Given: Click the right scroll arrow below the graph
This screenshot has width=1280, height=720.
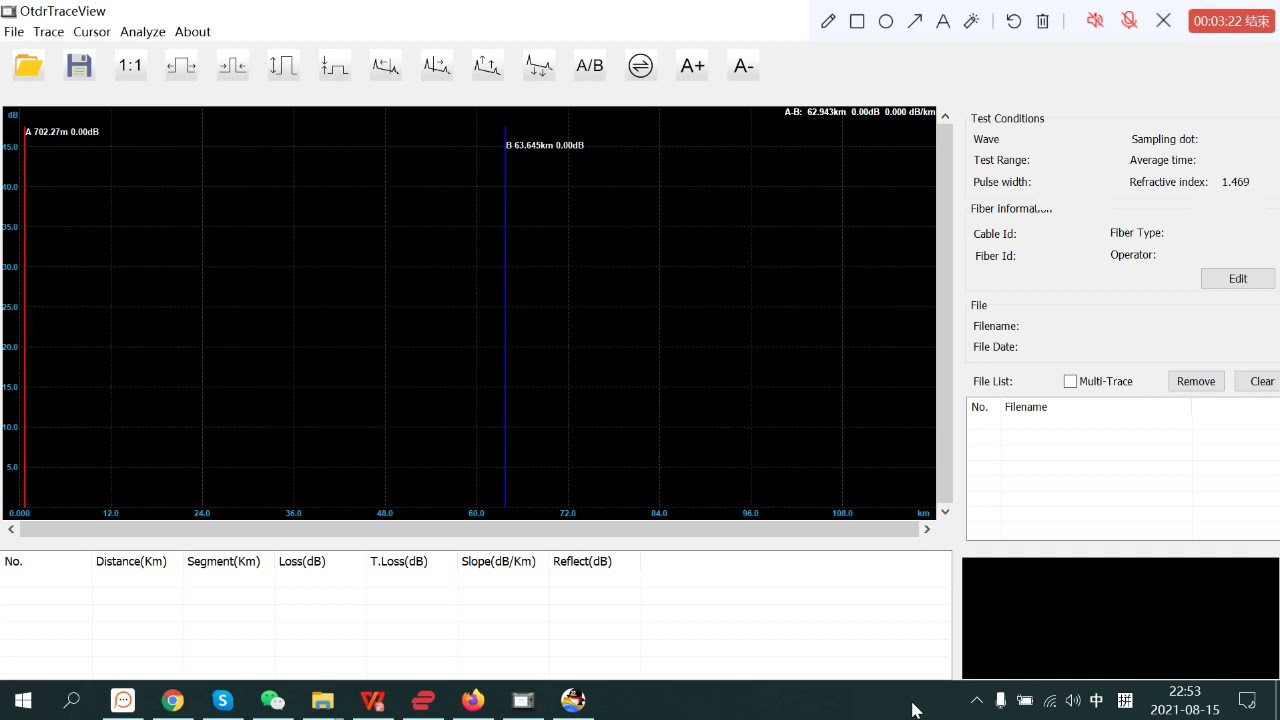Looking at the screenshot, I should click(x=927, y=529).
